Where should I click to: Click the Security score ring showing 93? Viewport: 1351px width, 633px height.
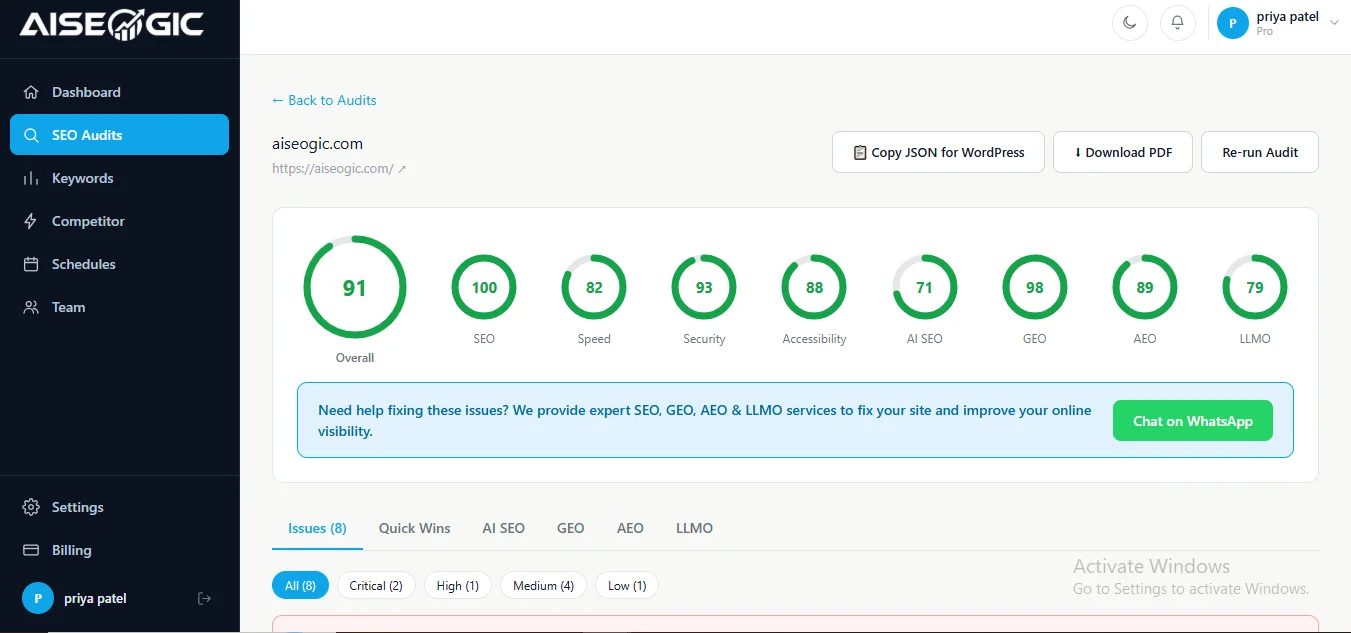[x=704, y=287]
